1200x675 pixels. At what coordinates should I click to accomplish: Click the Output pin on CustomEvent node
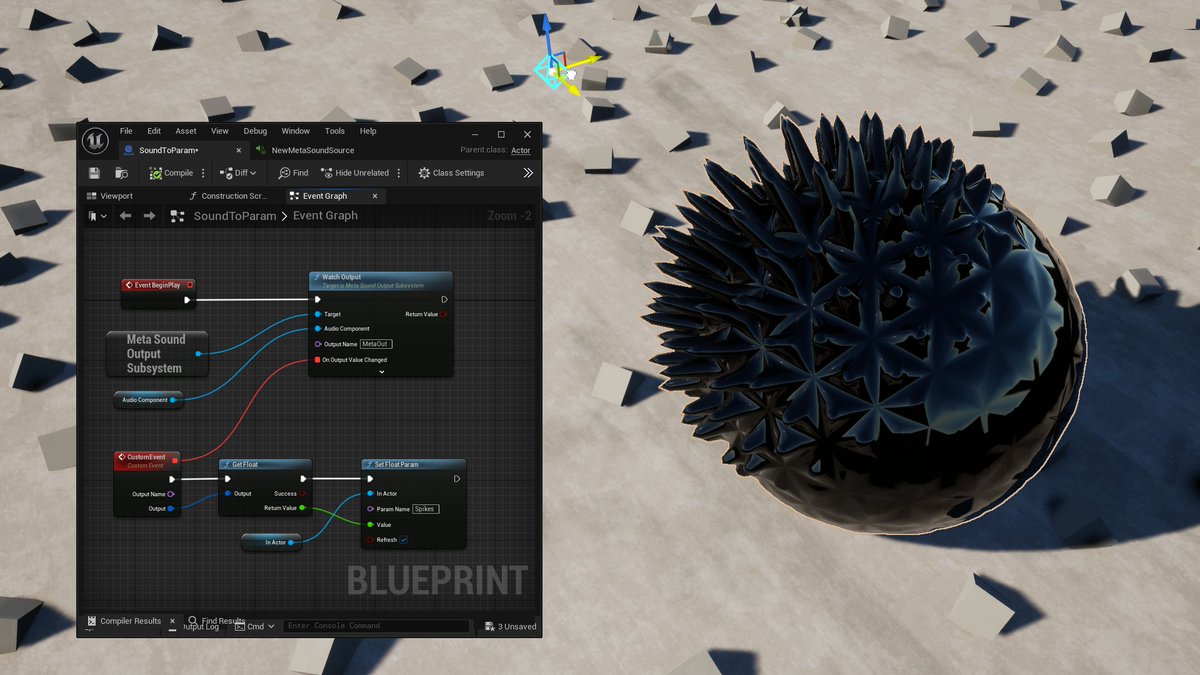(x=172, y=508)
